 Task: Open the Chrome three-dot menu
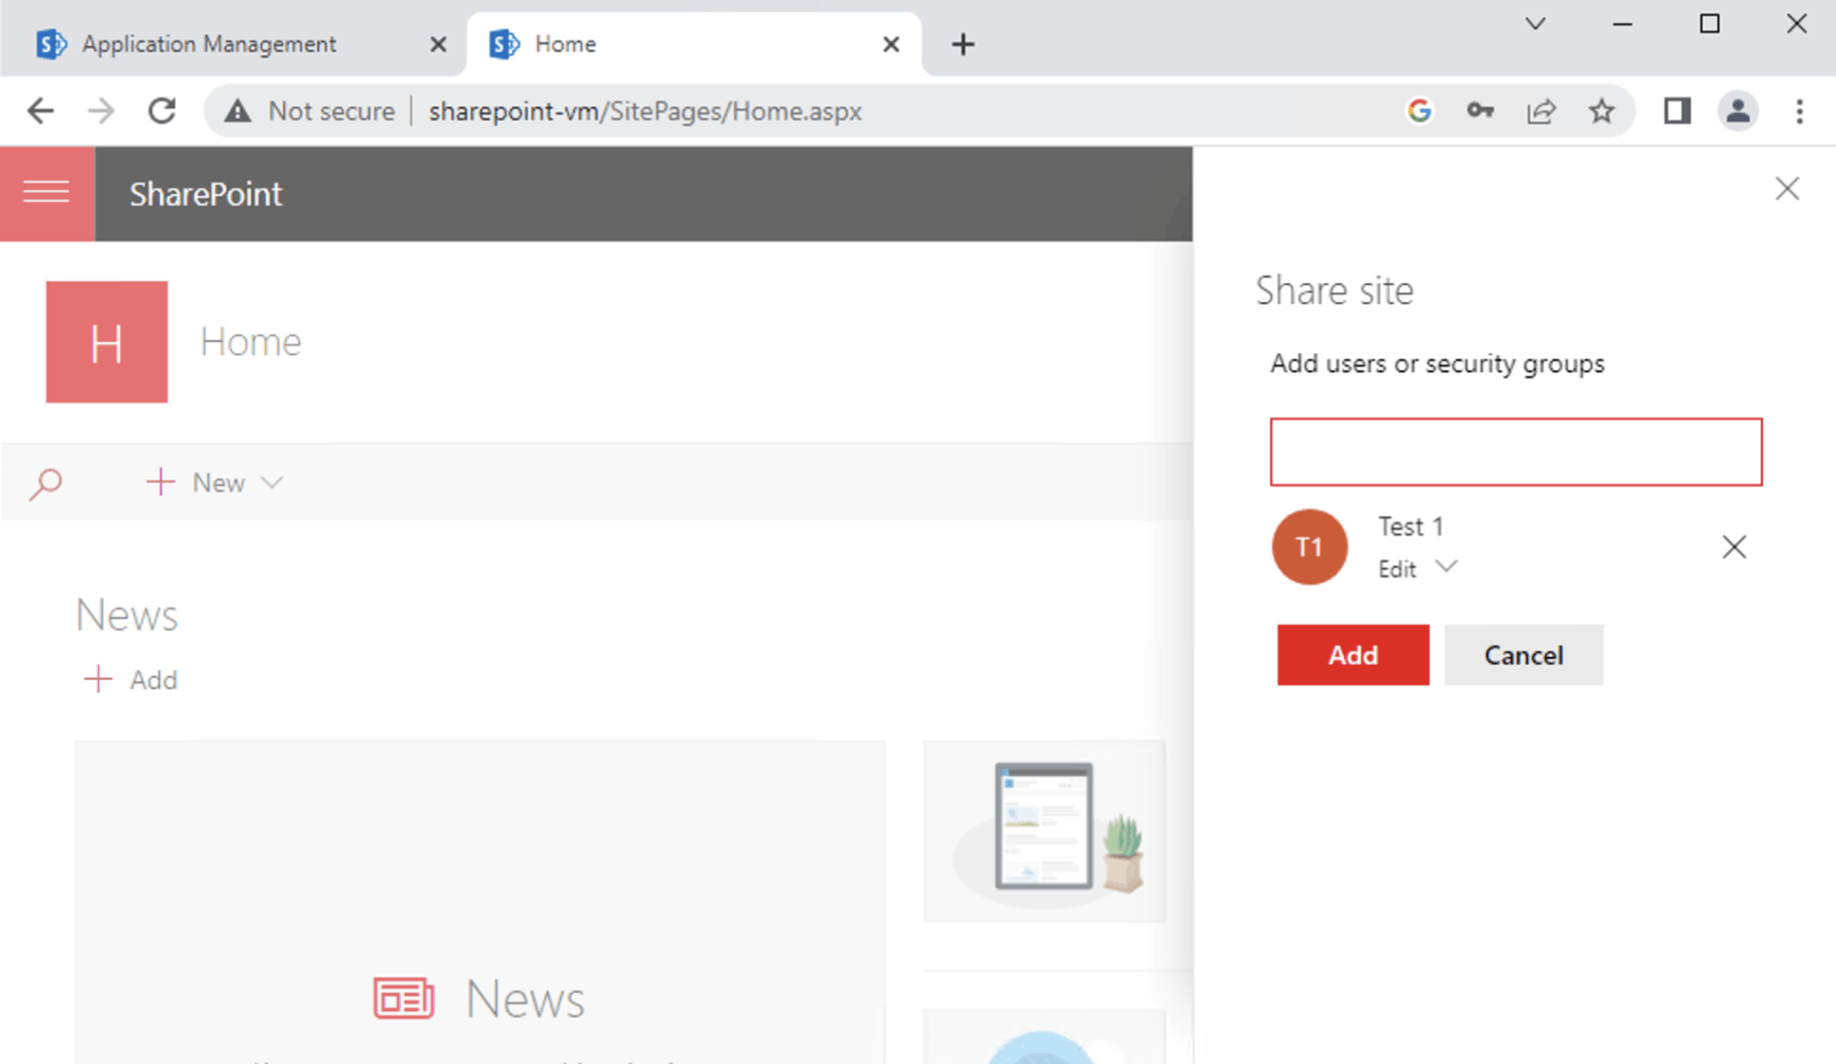click(1799, 111)
